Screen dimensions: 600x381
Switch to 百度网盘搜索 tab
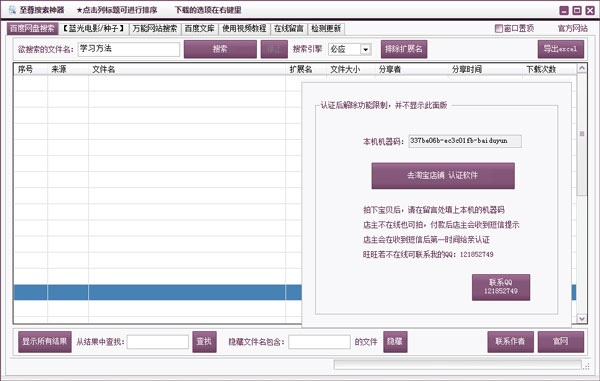pos(32,29)
